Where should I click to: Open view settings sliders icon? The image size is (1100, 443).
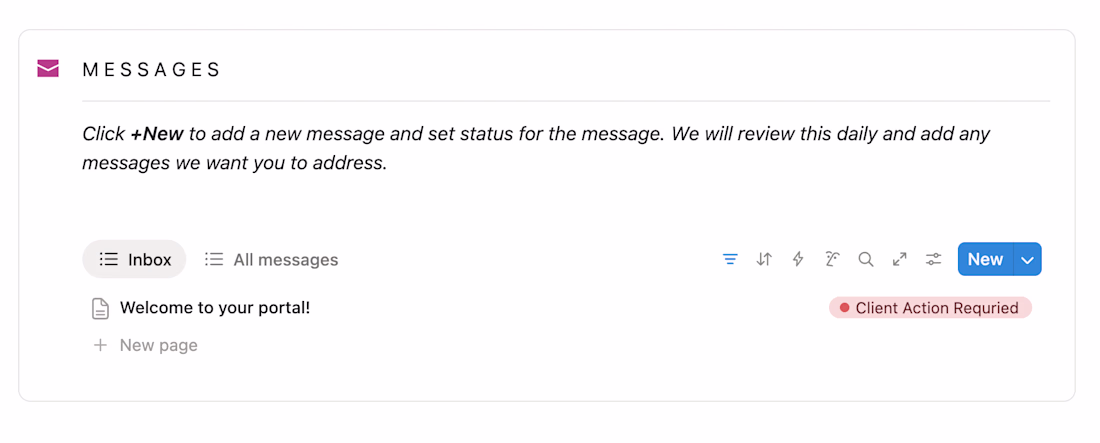(x=934, y=260)
